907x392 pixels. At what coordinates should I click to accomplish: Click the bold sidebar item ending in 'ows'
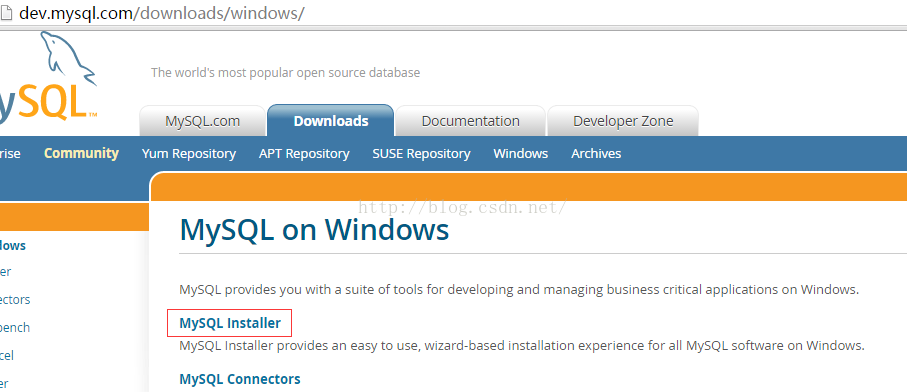click(x=13, y=245)
